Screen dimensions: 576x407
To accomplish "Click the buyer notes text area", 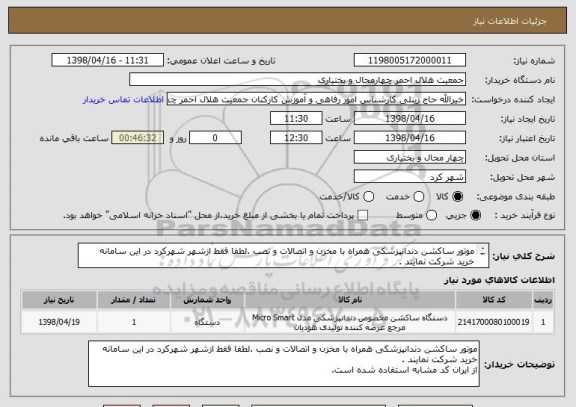I will pyautogui.click(x=284, y=364).
